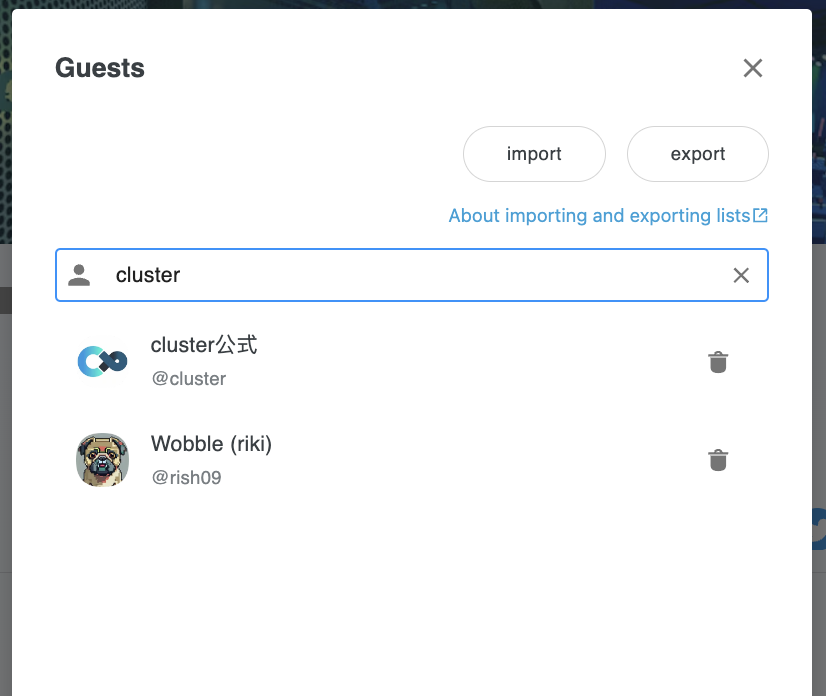Click the external link icon after lists
The width and height of the screenshot is (826, 696).
coord(760,215)
